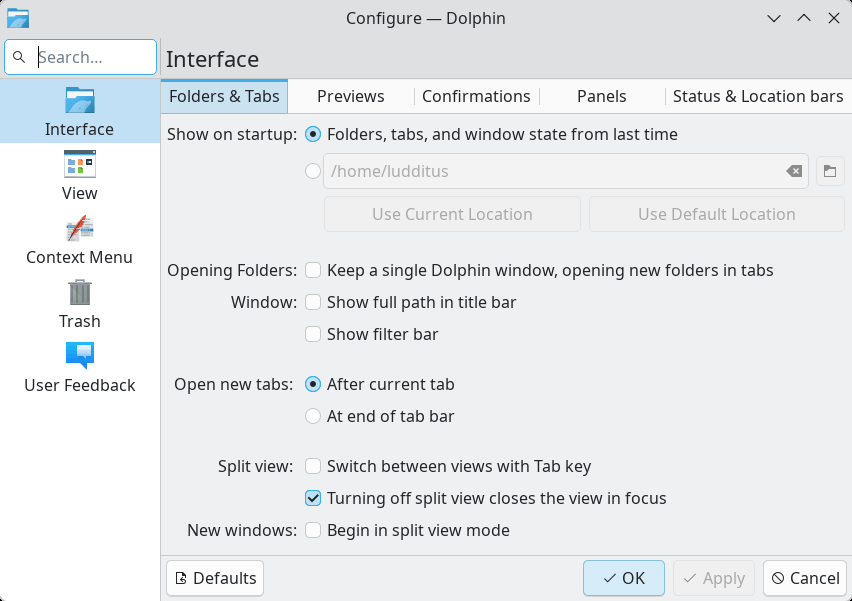Toggle the Show filter bar checkbox

pyautogui.click(x=313, y=334)
